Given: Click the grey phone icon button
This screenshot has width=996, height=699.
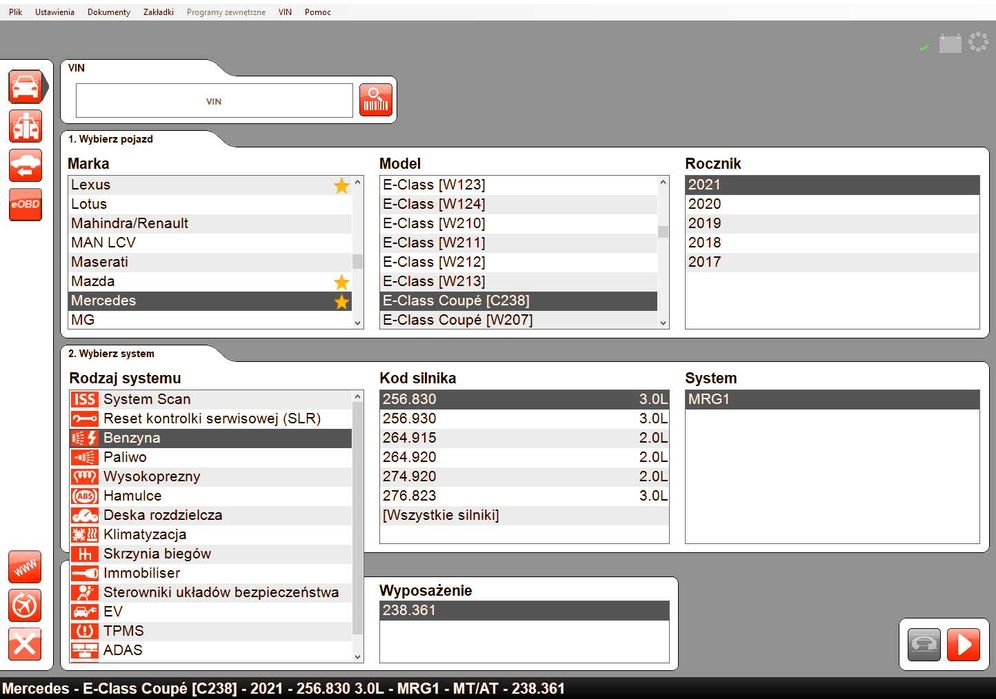Looking at the screenshot, I should [924, 644].
